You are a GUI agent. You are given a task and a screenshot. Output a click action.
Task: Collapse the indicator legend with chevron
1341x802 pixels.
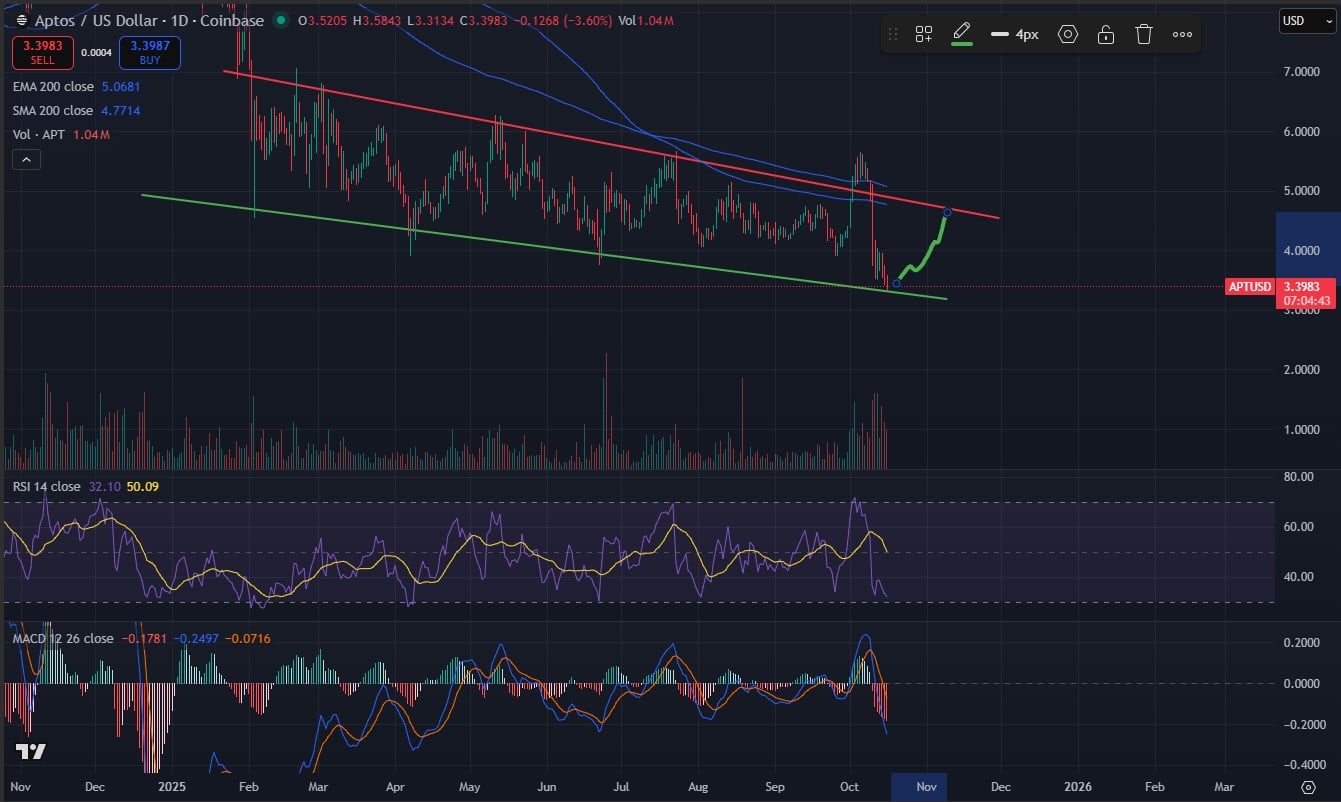[26, 159]
